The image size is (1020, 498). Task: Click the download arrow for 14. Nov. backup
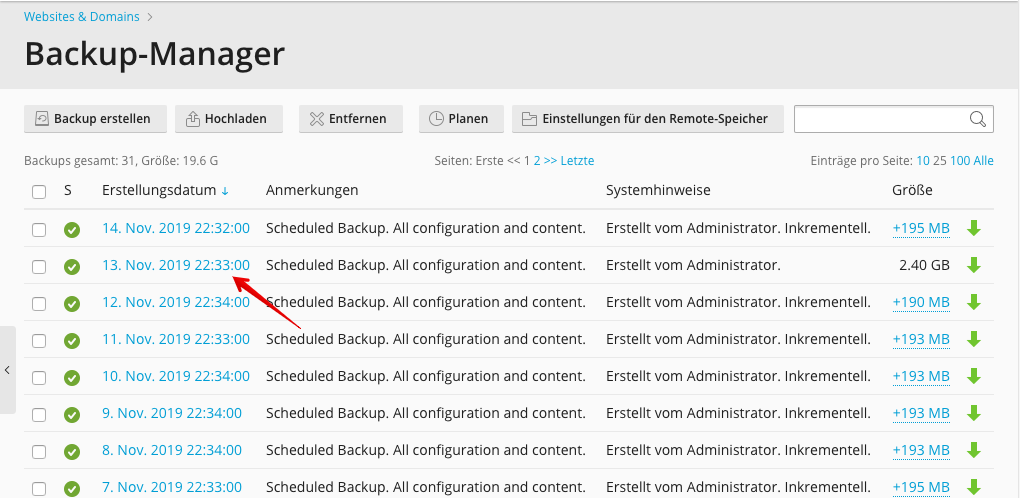click(x=974, y=228)
